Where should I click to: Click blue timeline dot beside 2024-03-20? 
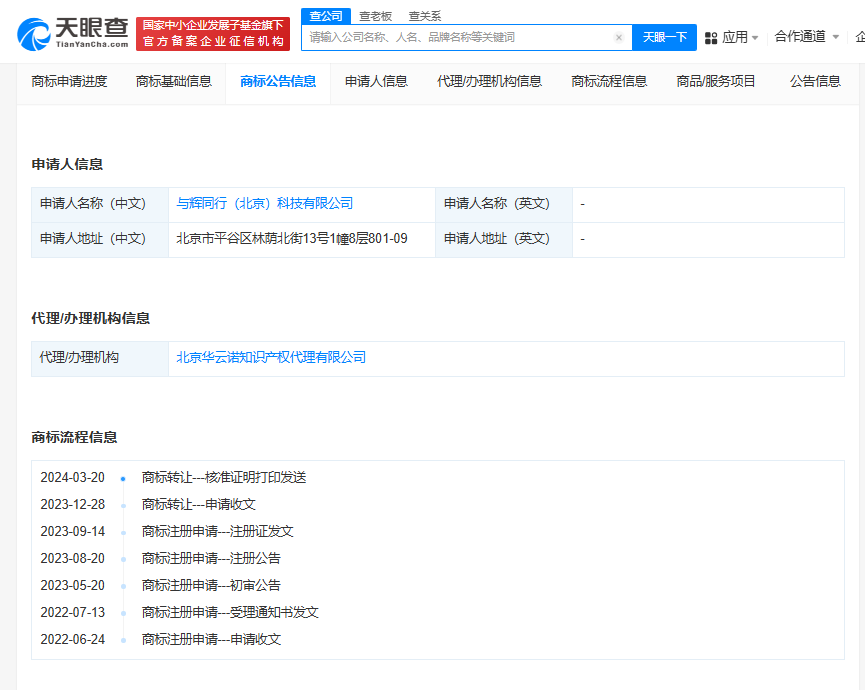pos(122,478)
